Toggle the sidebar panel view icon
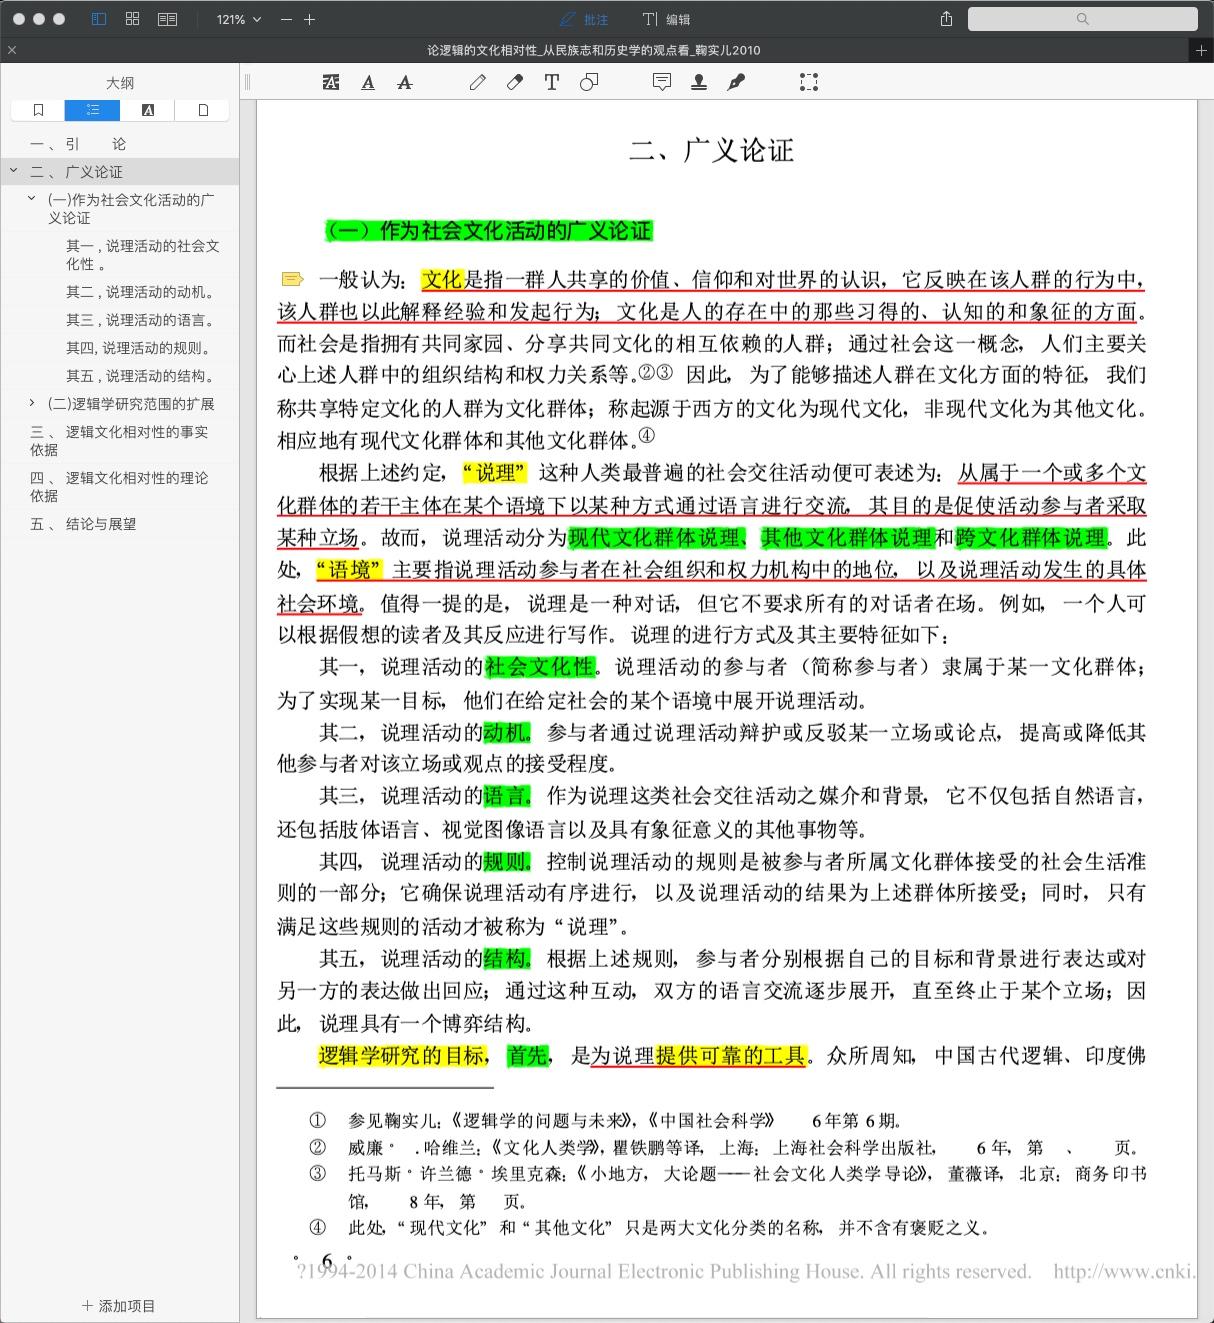This screenshot has width=1214, height=1323. (98, 19)
